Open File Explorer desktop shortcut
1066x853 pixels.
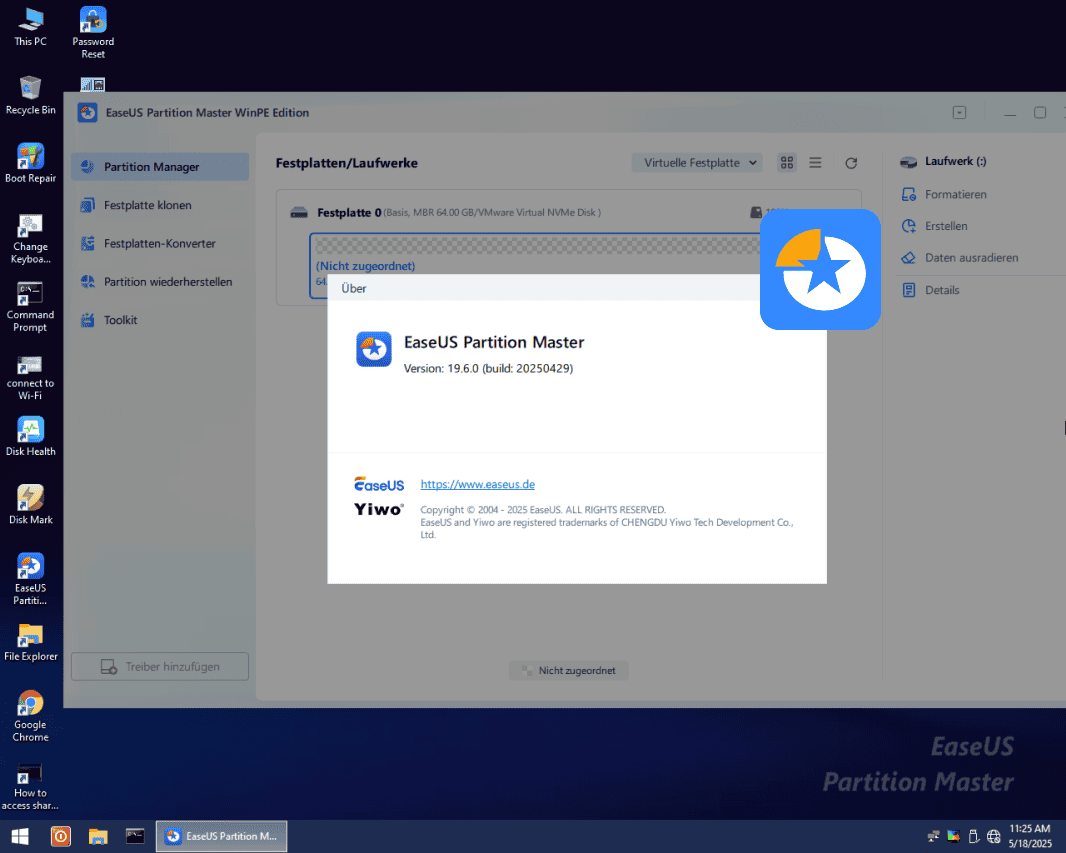point(31,642)
